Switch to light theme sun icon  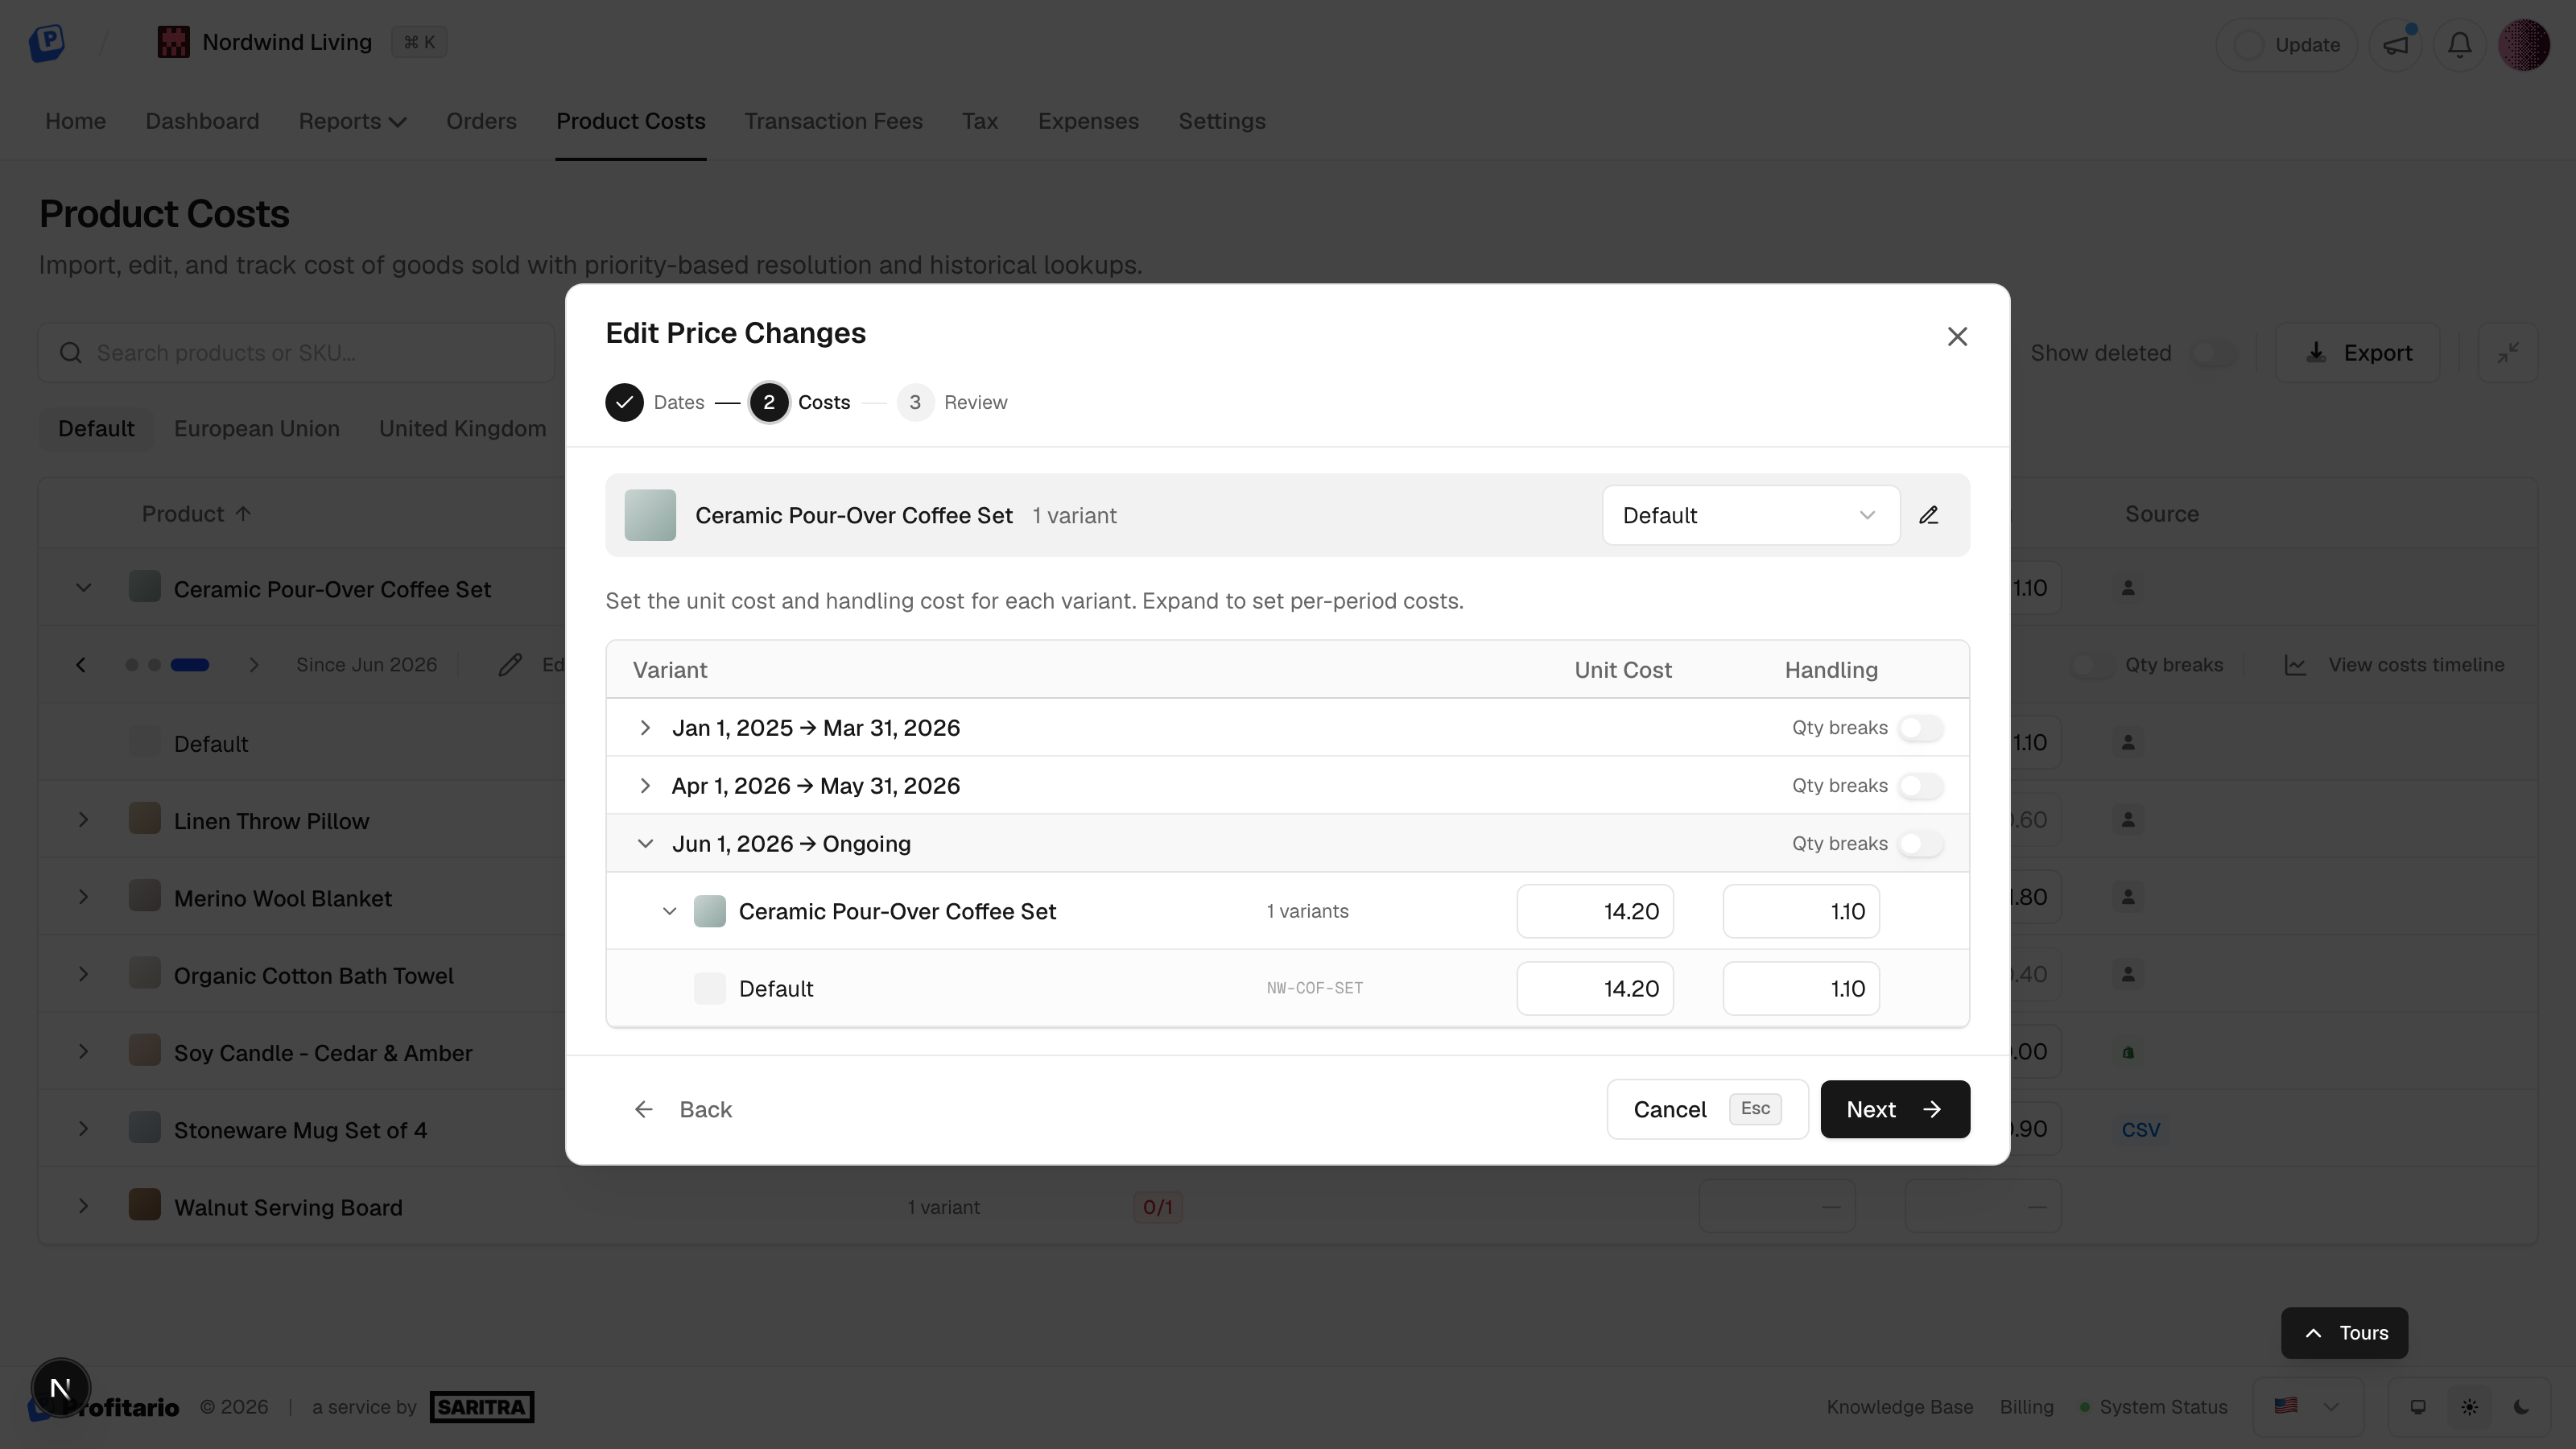tap(2469, 1407)
